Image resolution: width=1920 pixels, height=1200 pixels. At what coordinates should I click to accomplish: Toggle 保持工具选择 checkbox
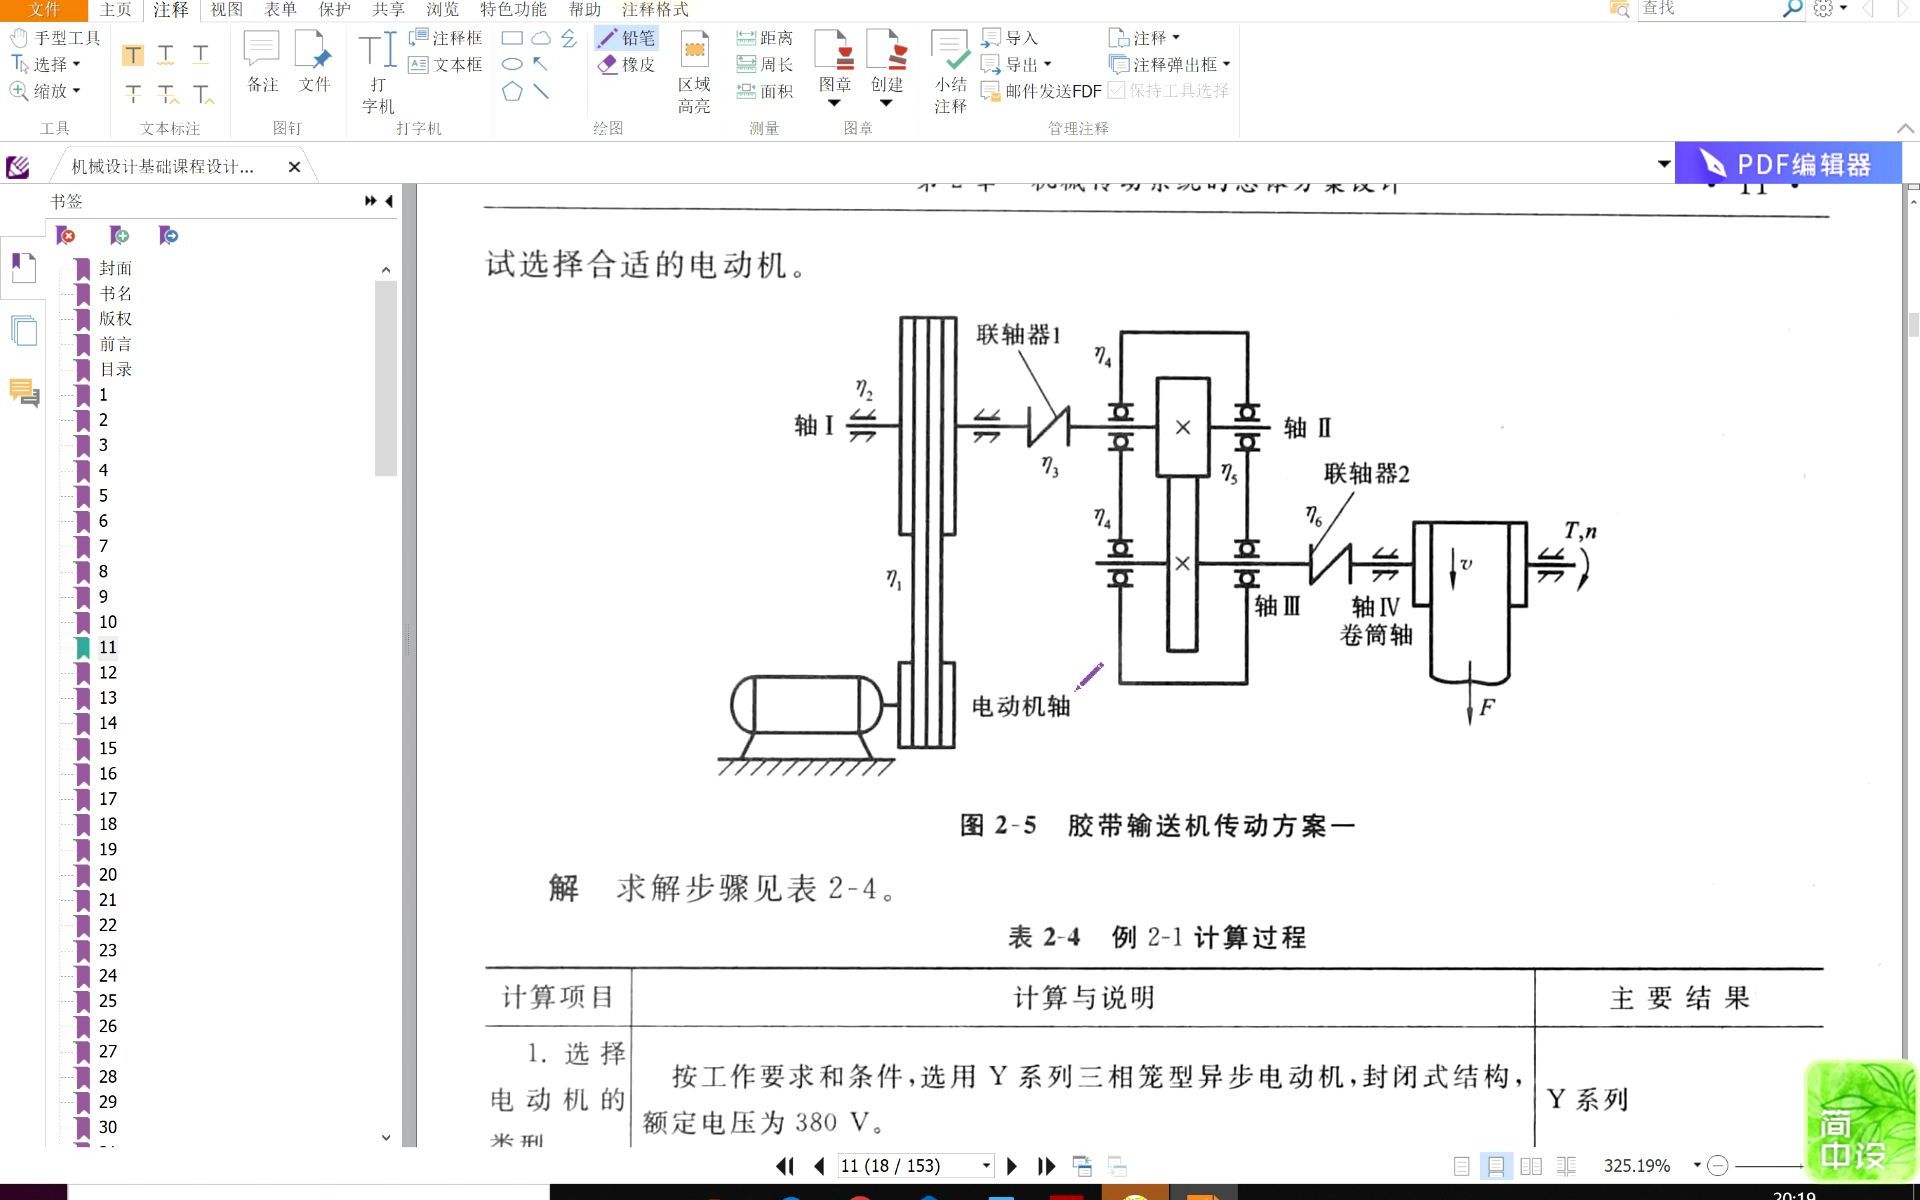click(1118, 91)
